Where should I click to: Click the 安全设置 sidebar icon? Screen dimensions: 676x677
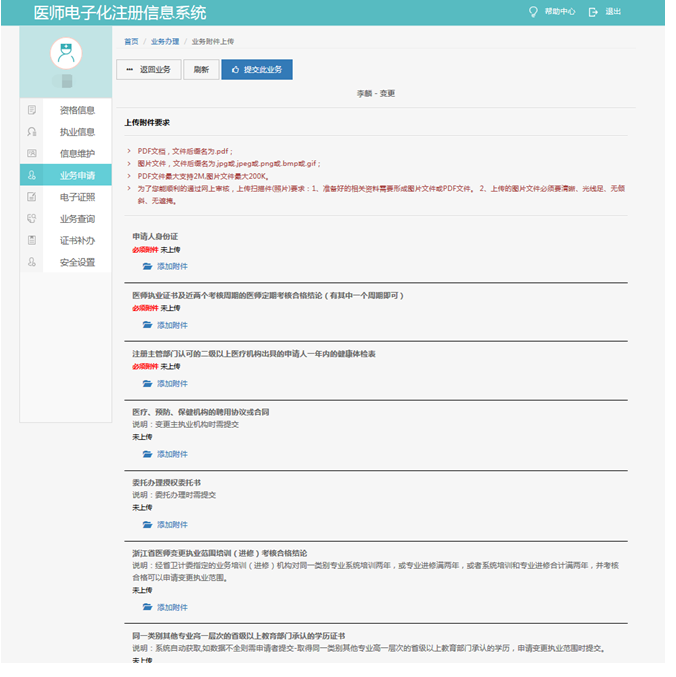(32, 262)
